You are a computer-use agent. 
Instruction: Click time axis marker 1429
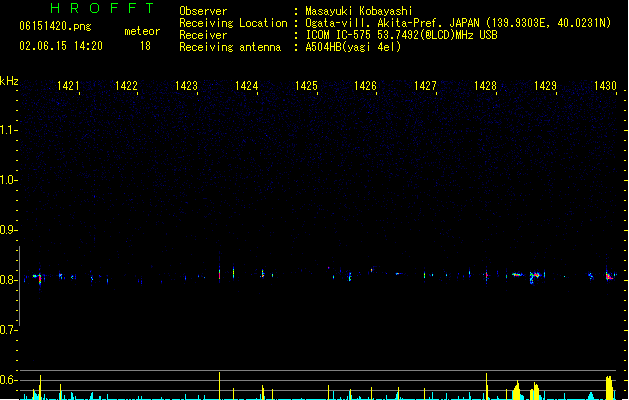coord(546,86)
